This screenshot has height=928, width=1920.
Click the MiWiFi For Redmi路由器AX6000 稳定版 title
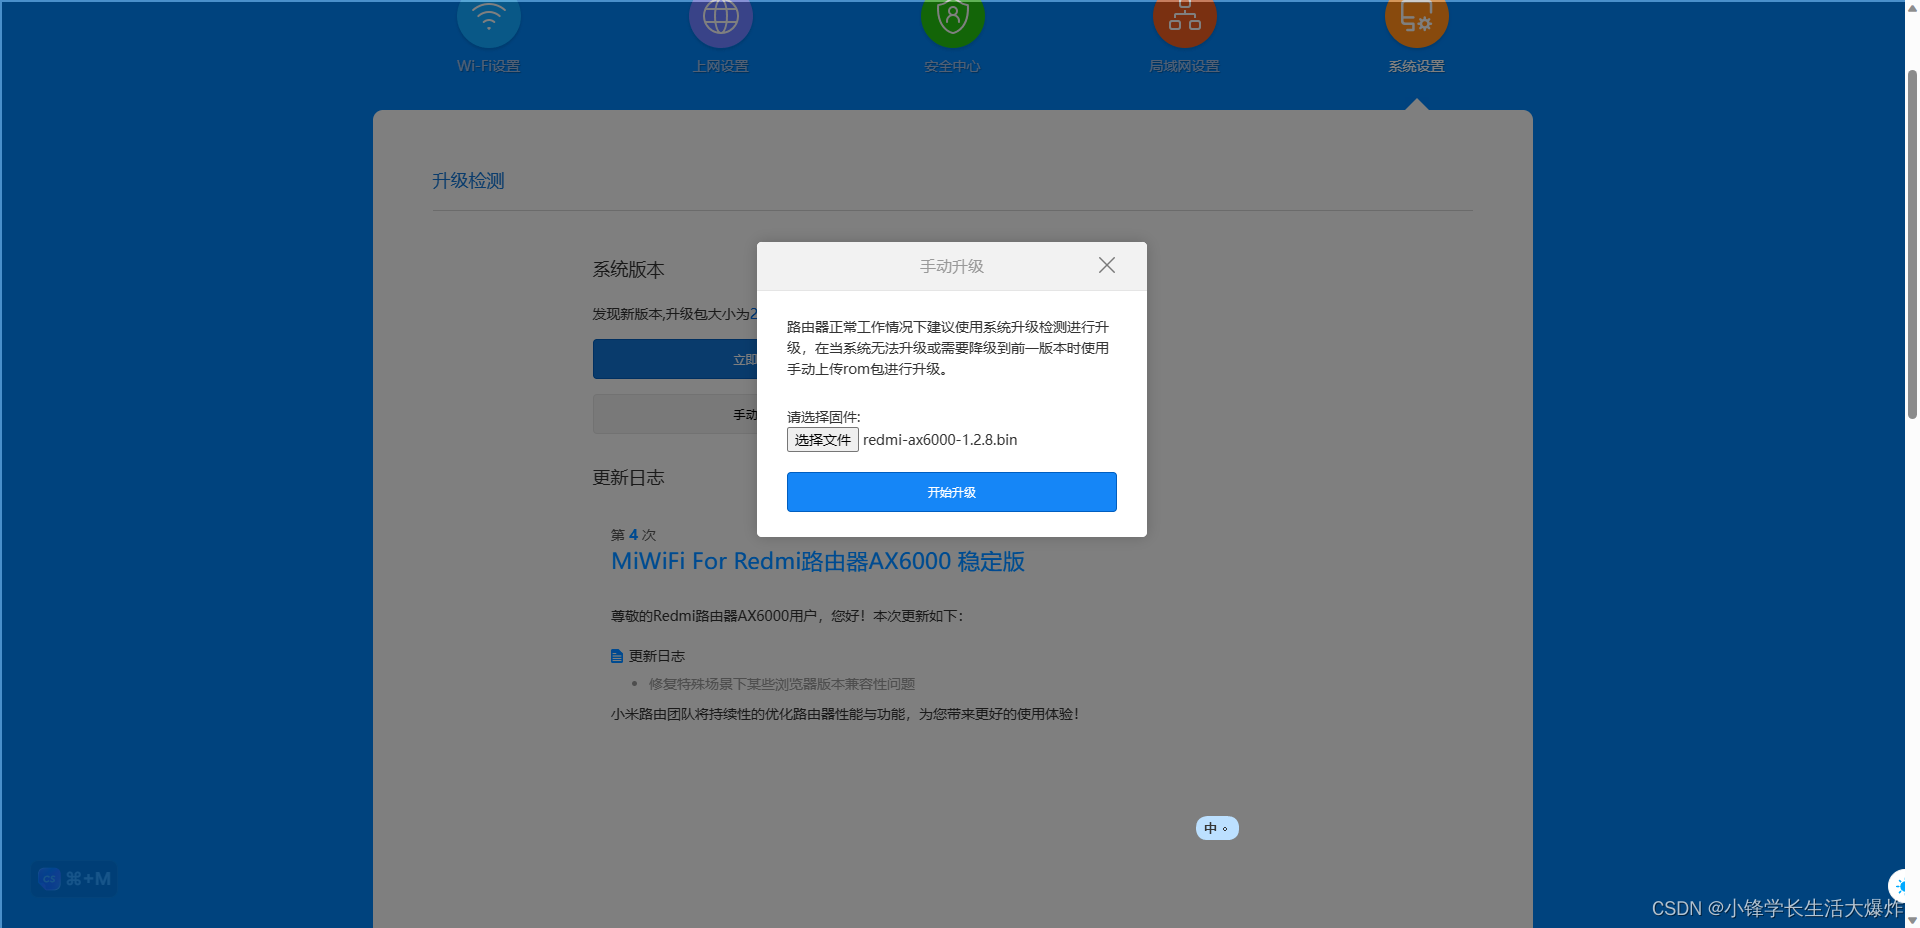click(818, 561)
